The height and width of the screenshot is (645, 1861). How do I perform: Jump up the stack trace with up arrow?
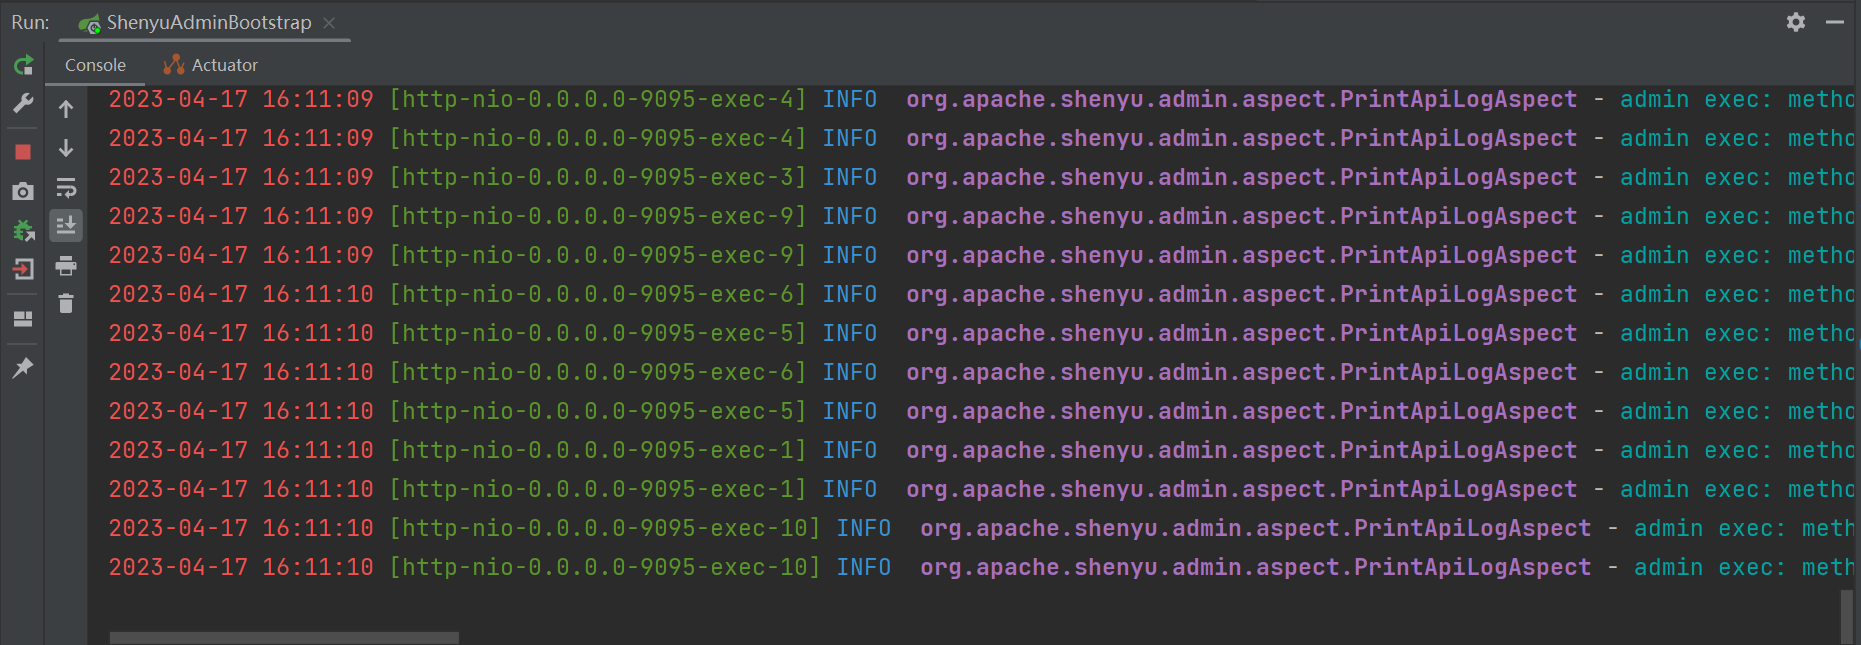[66, 109]
